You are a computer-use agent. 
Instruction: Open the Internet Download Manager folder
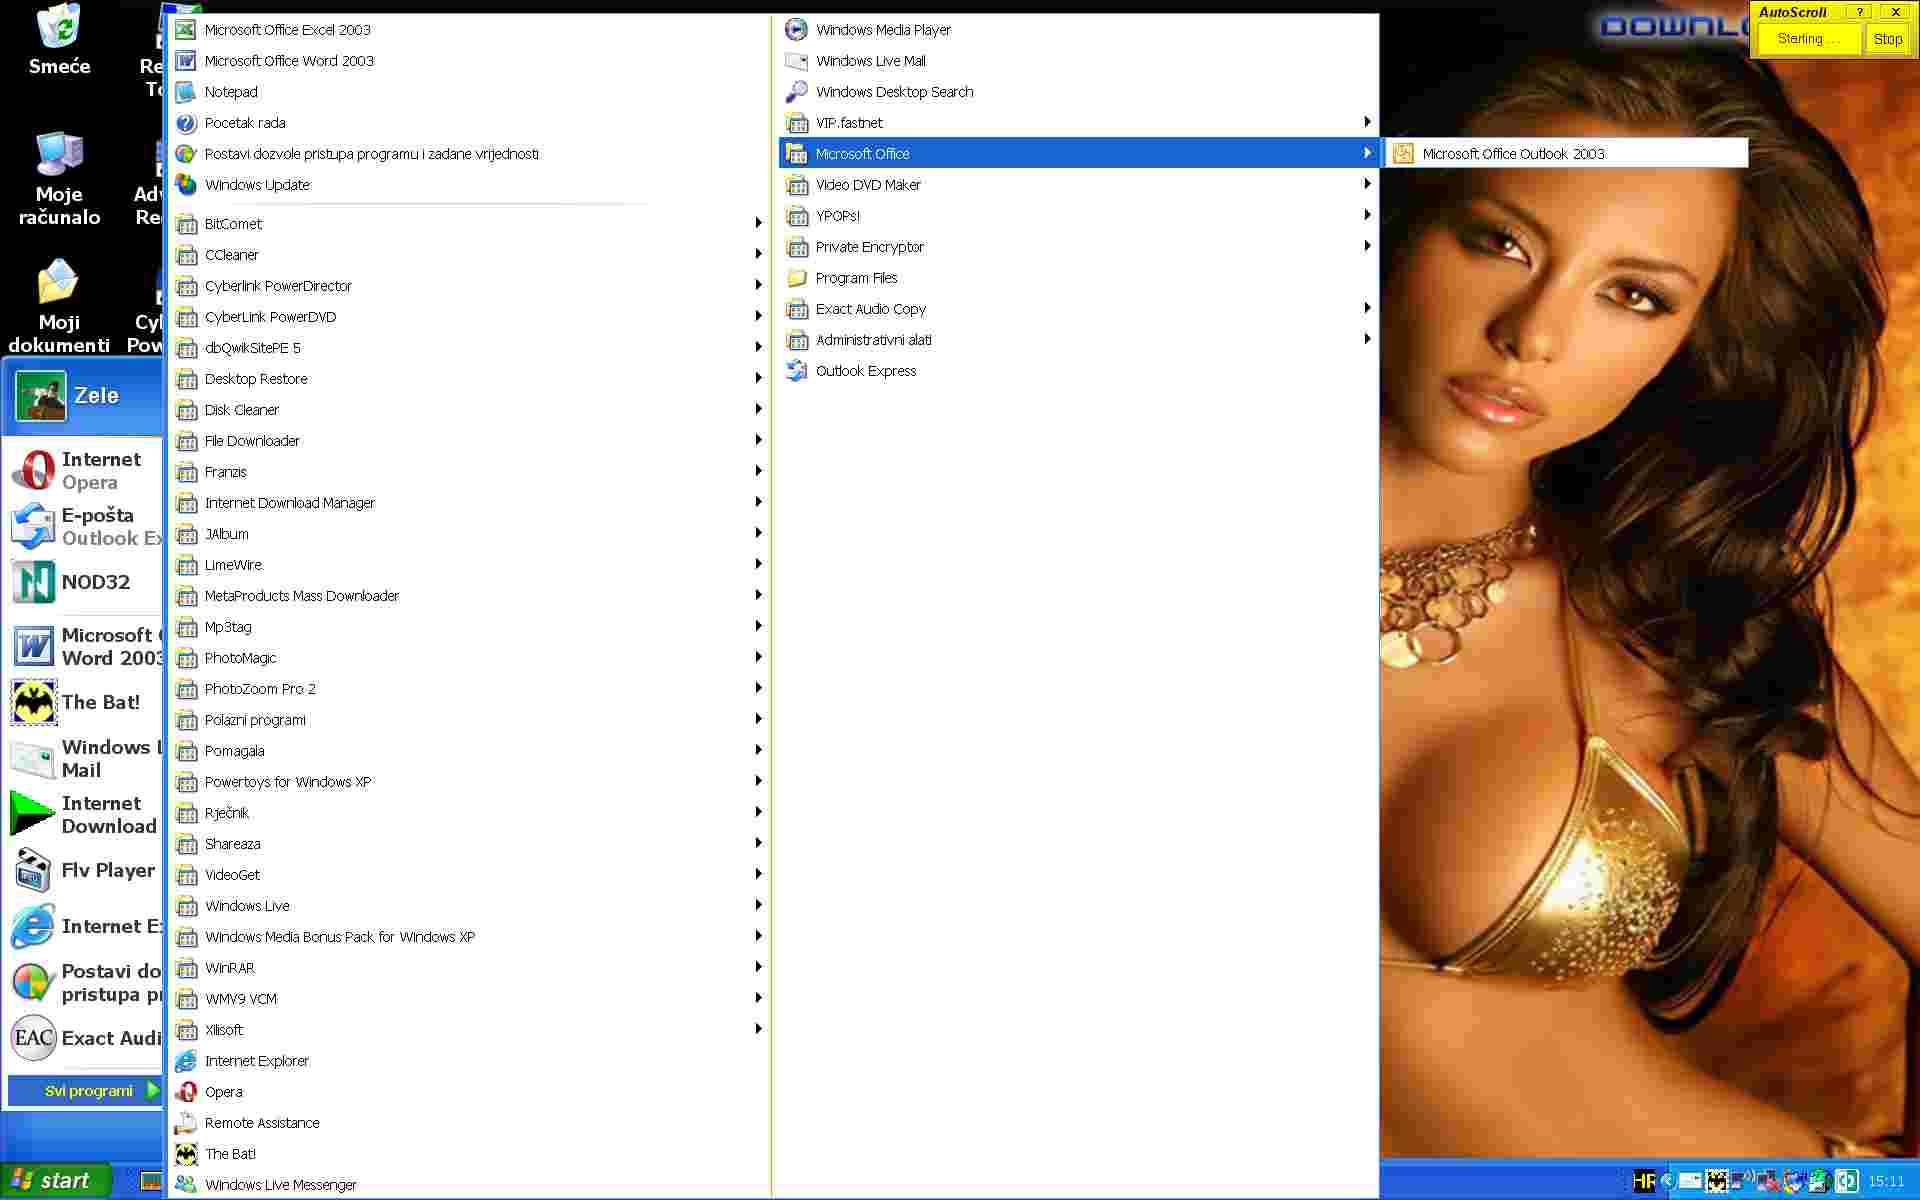(x=289, y=503)
